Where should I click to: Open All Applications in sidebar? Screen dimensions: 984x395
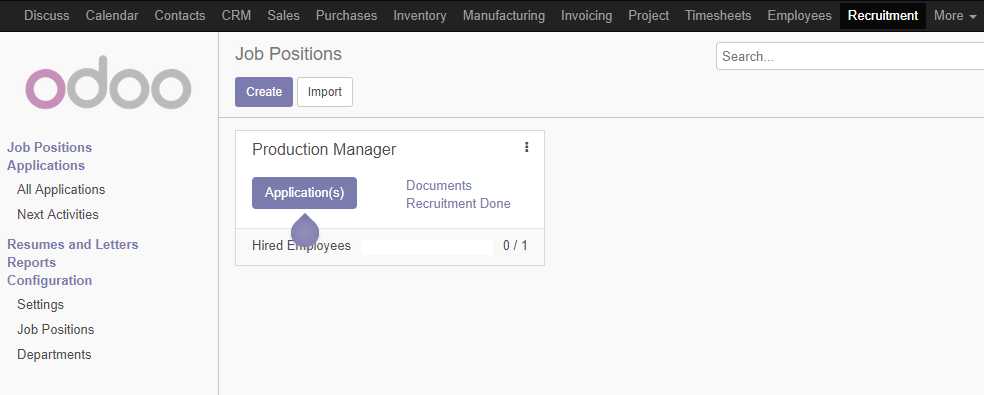point(61,190)
